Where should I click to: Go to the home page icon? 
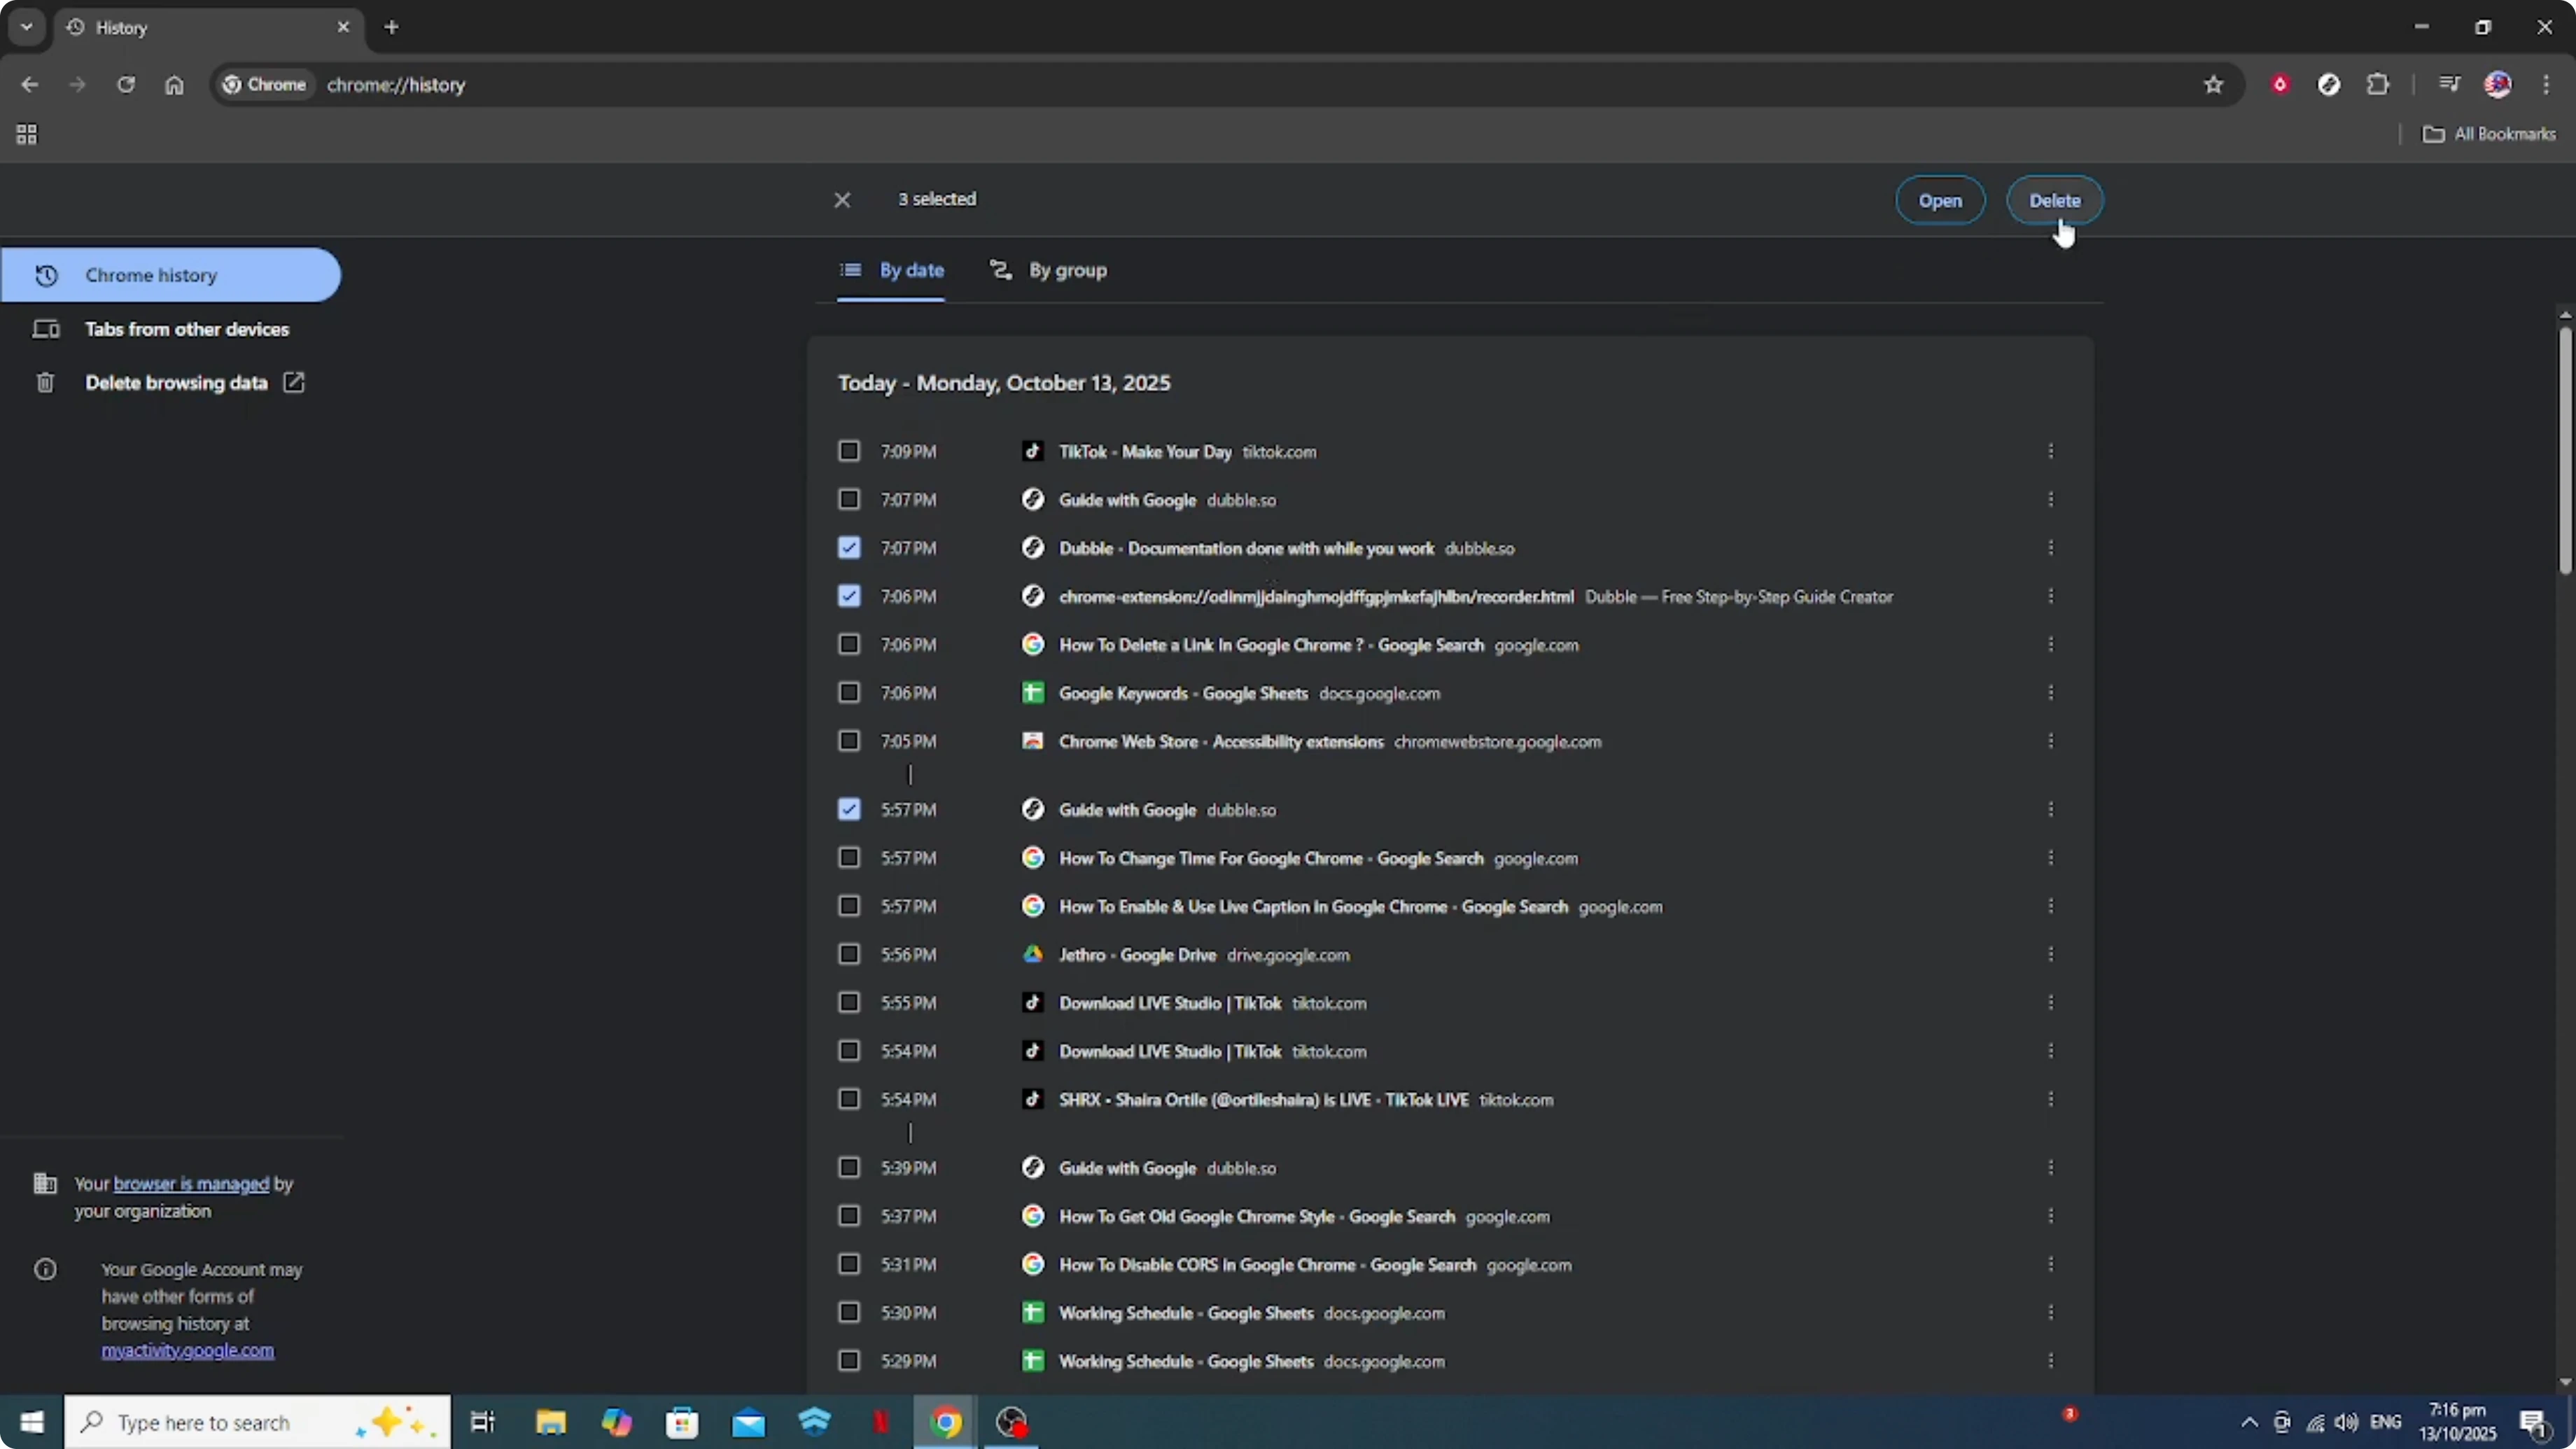coord(174,85)
